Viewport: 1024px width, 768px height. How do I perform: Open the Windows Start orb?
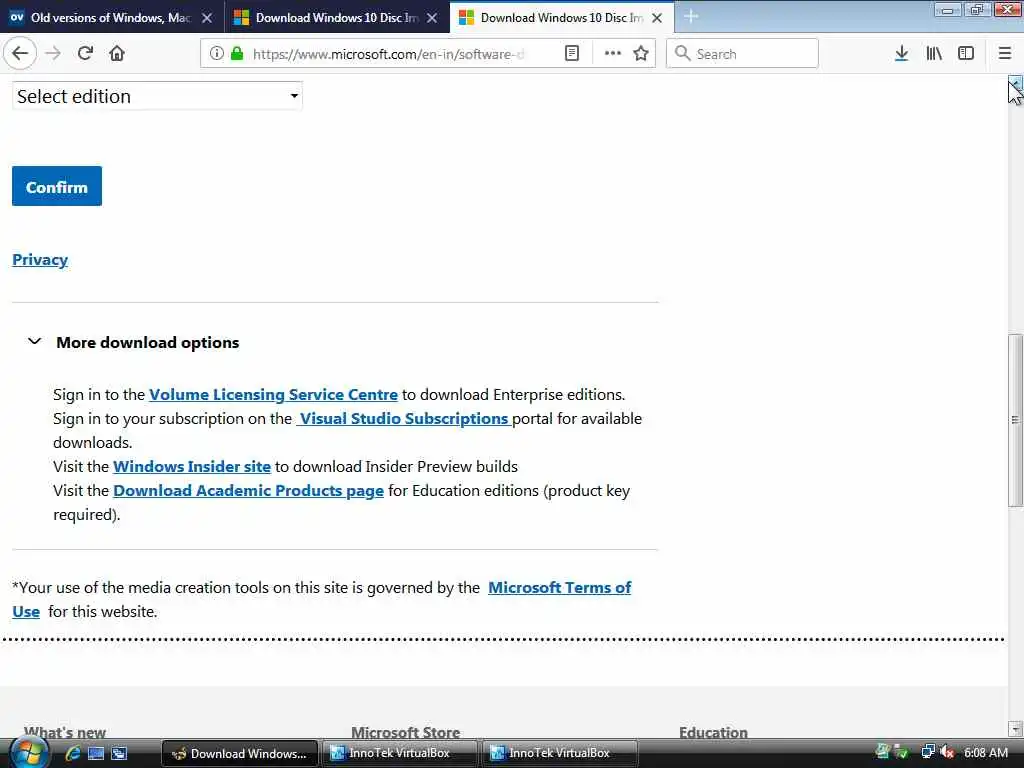click(x=29, y=753)
